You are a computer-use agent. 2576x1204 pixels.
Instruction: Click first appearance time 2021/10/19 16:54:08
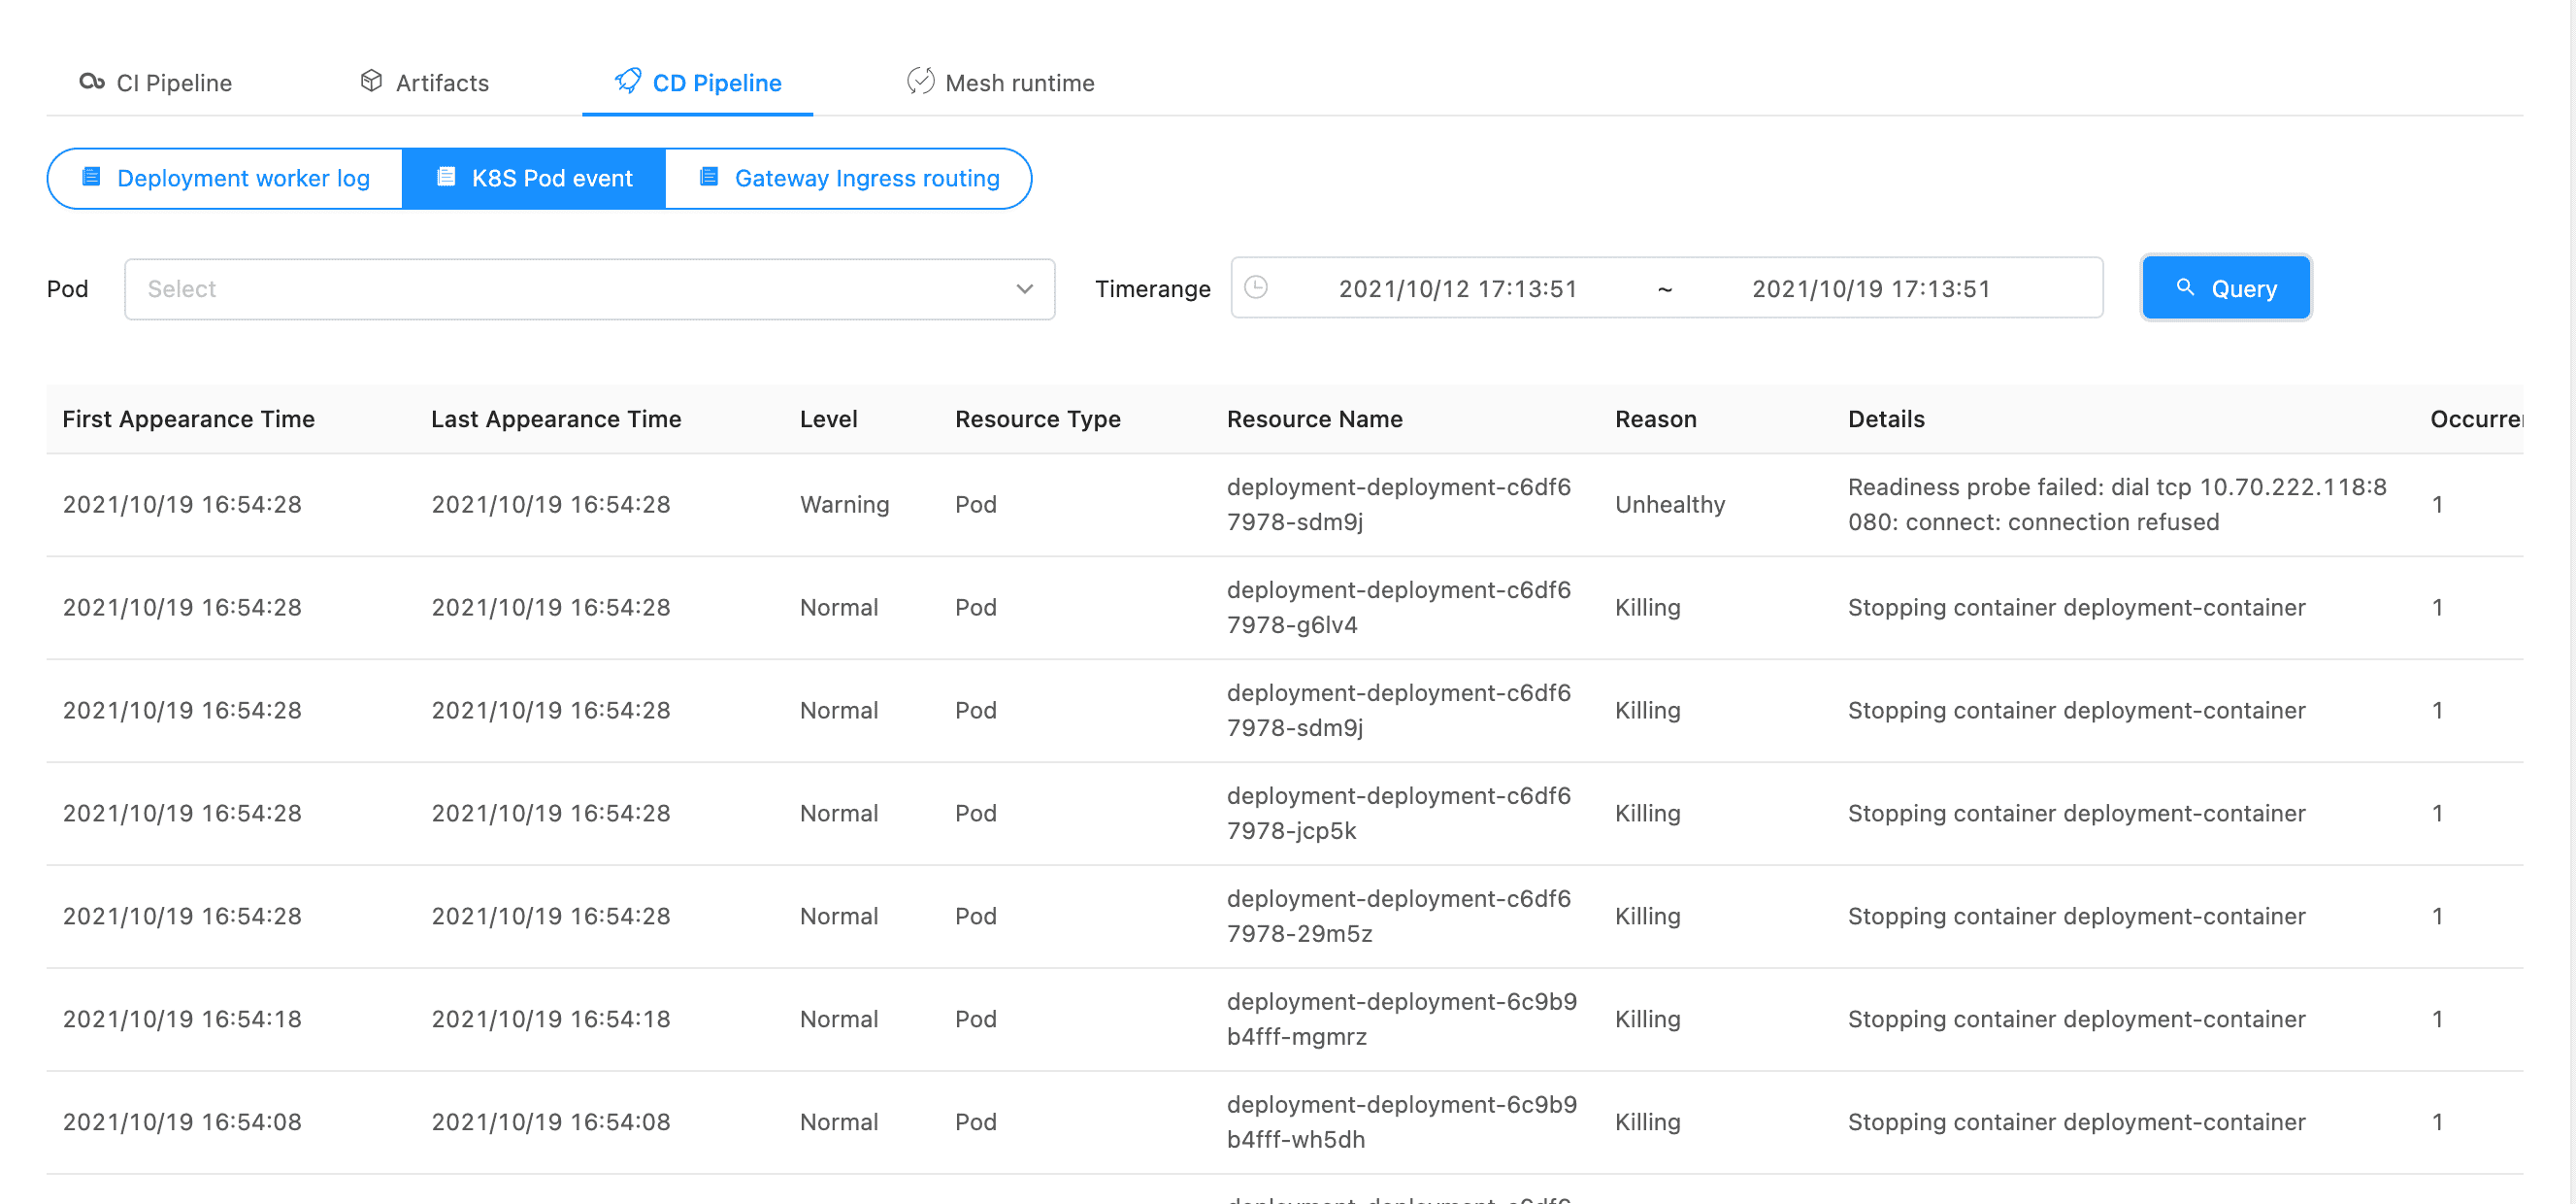click(182, 1123)
